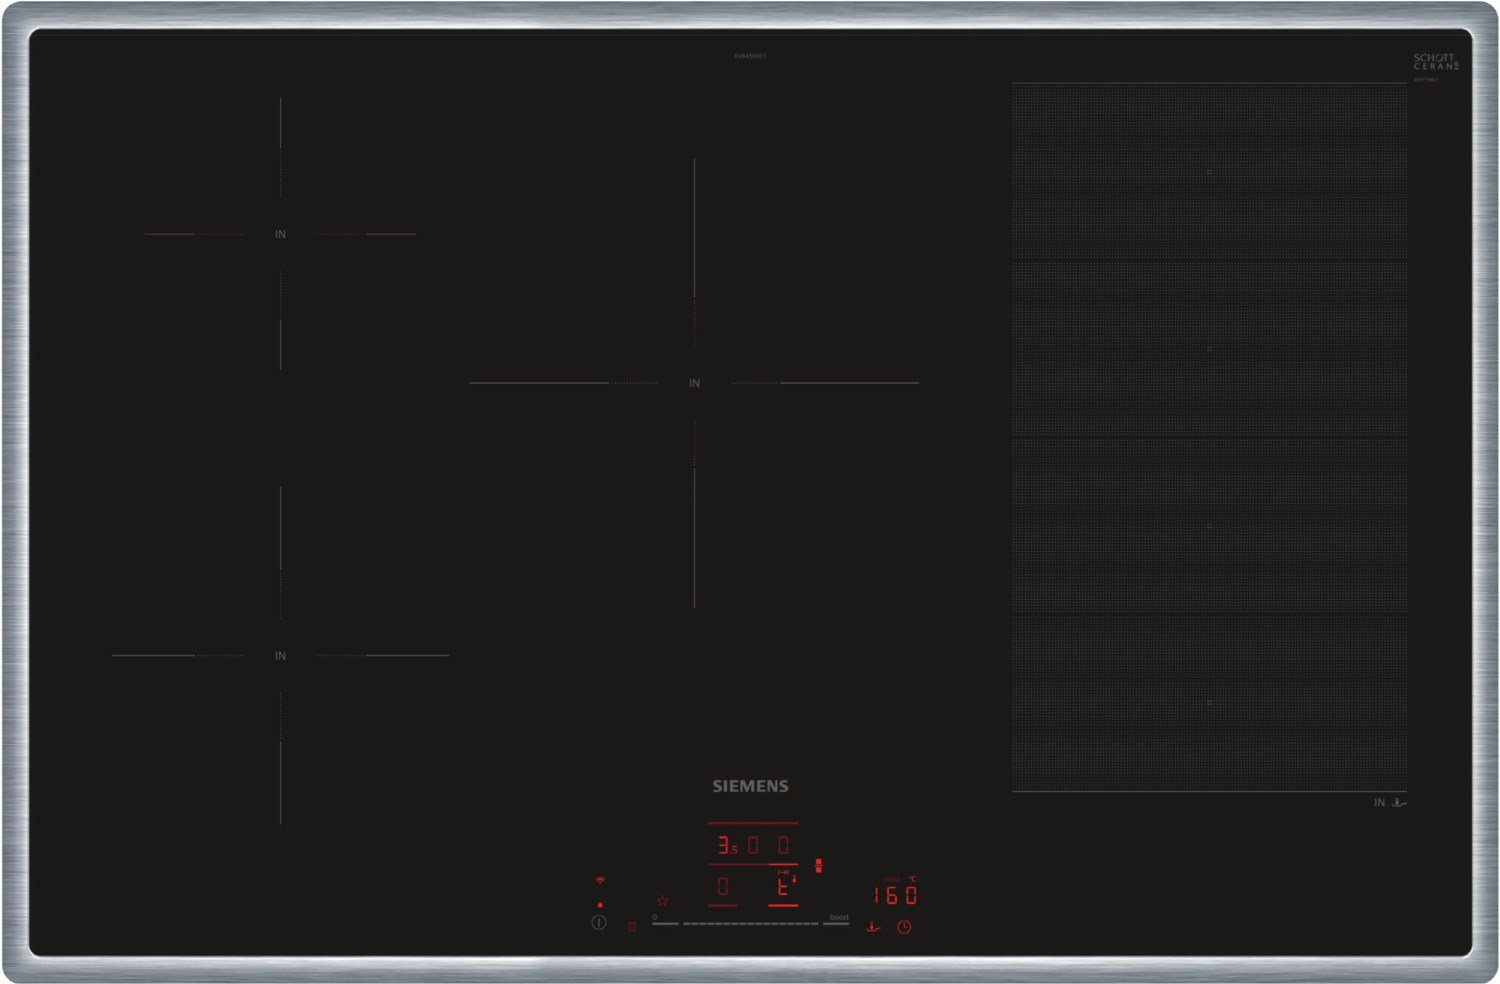Screen dimensions: 1500x984
Task: Tap the red thermometer icon in zone display
Action: [x=794, y=879]
